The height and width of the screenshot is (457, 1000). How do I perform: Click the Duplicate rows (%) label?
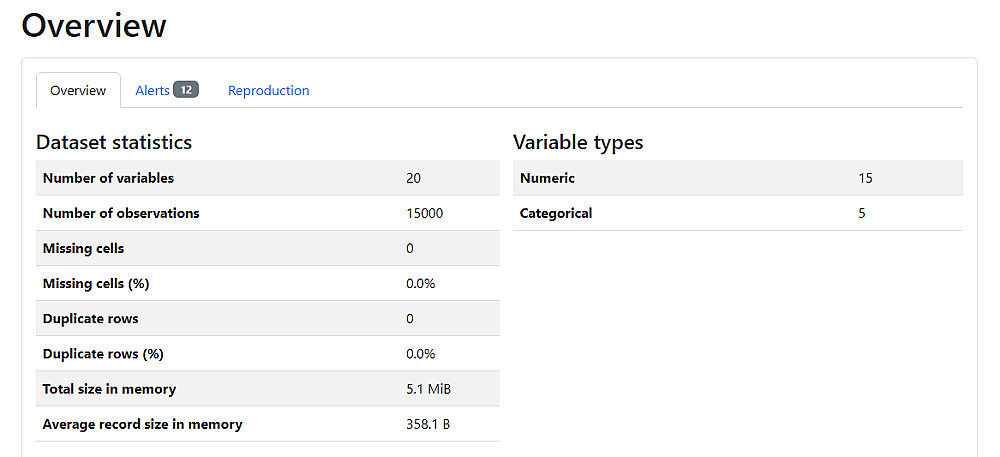pos(103,353)
